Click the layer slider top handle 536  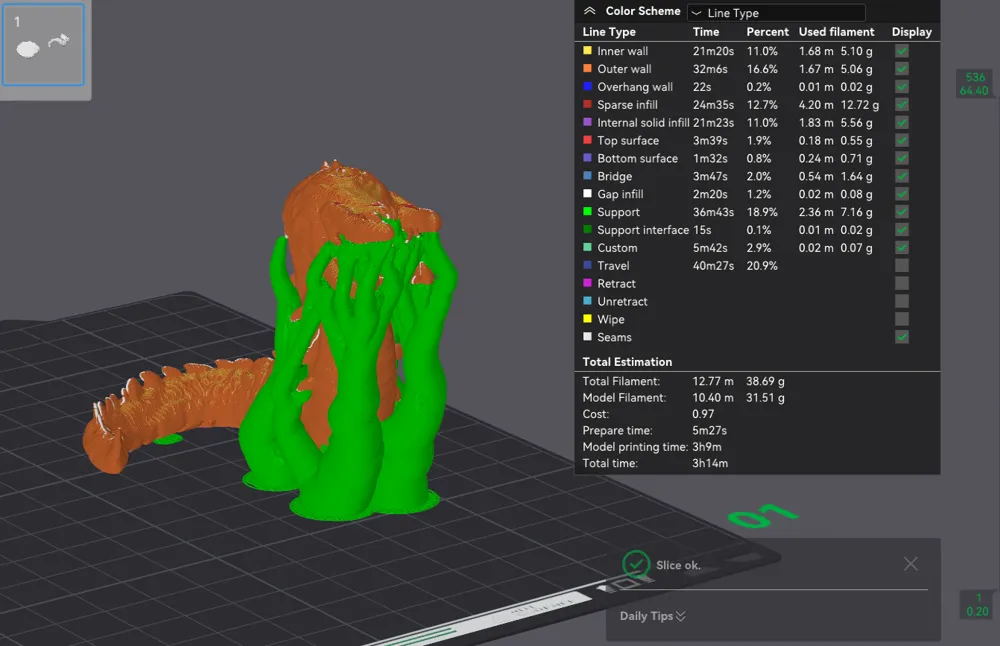974,84
